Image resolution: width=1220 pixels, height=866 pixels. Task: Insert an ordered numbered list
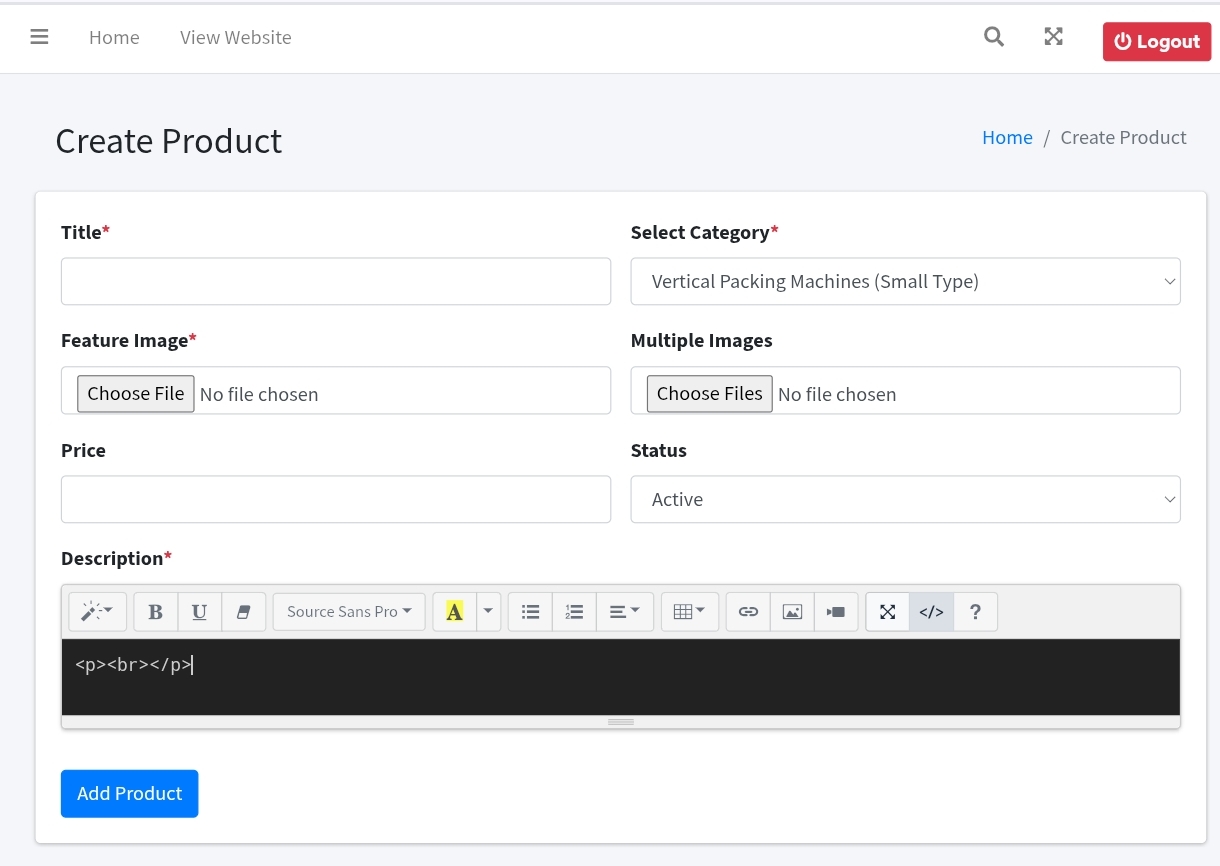(574, 612)
